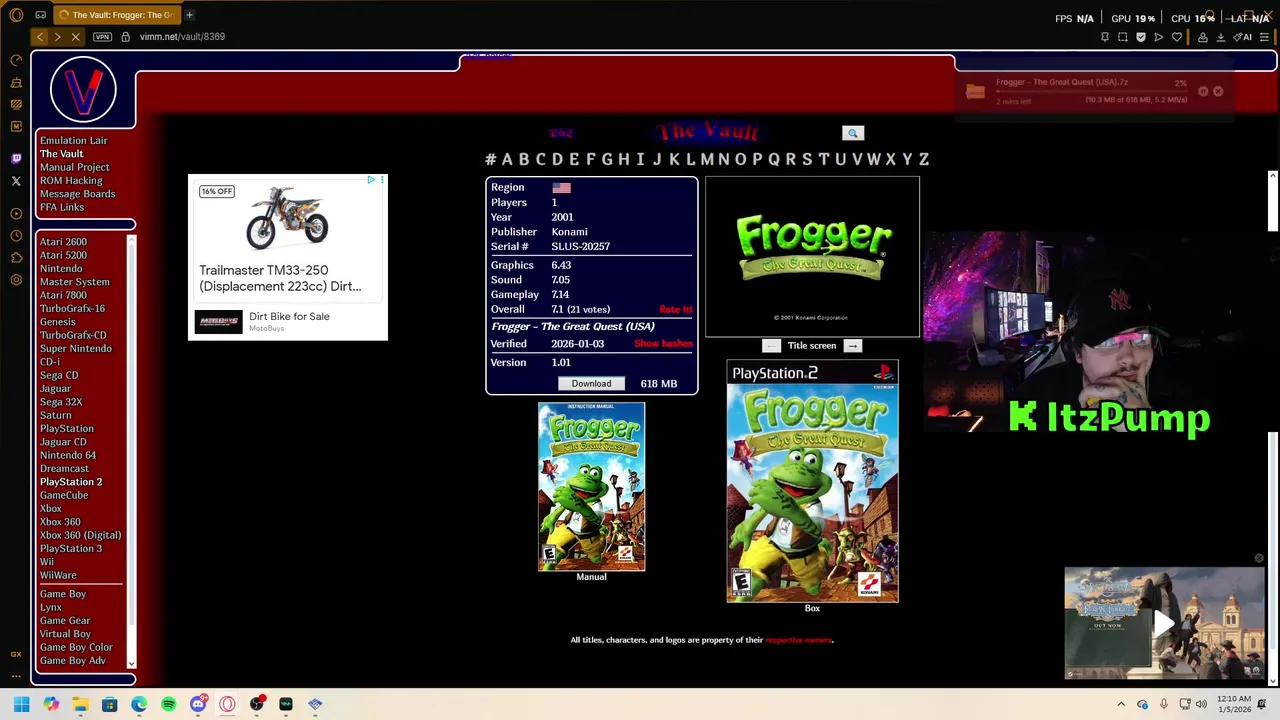The height and width of the screenshot is (720, 1280).
Task: Go back to the previous page
Action: click(39, 37)
